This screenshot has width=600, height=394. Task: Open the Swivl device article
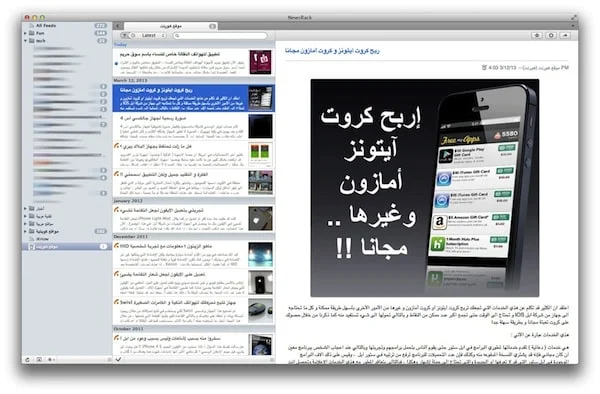pyautogui.click(x=194, y=311)
